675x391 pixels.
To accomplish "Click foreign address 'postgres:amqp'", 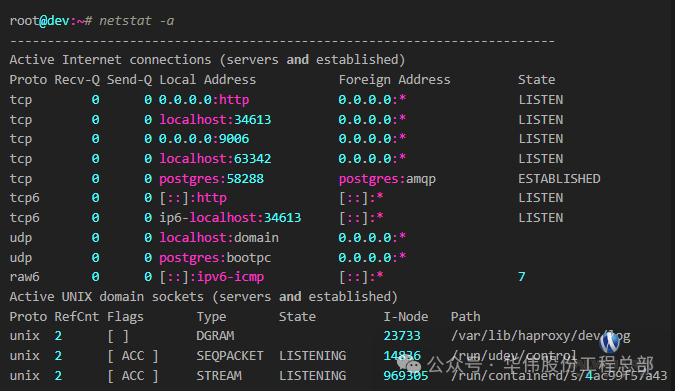I will [387, 178].
